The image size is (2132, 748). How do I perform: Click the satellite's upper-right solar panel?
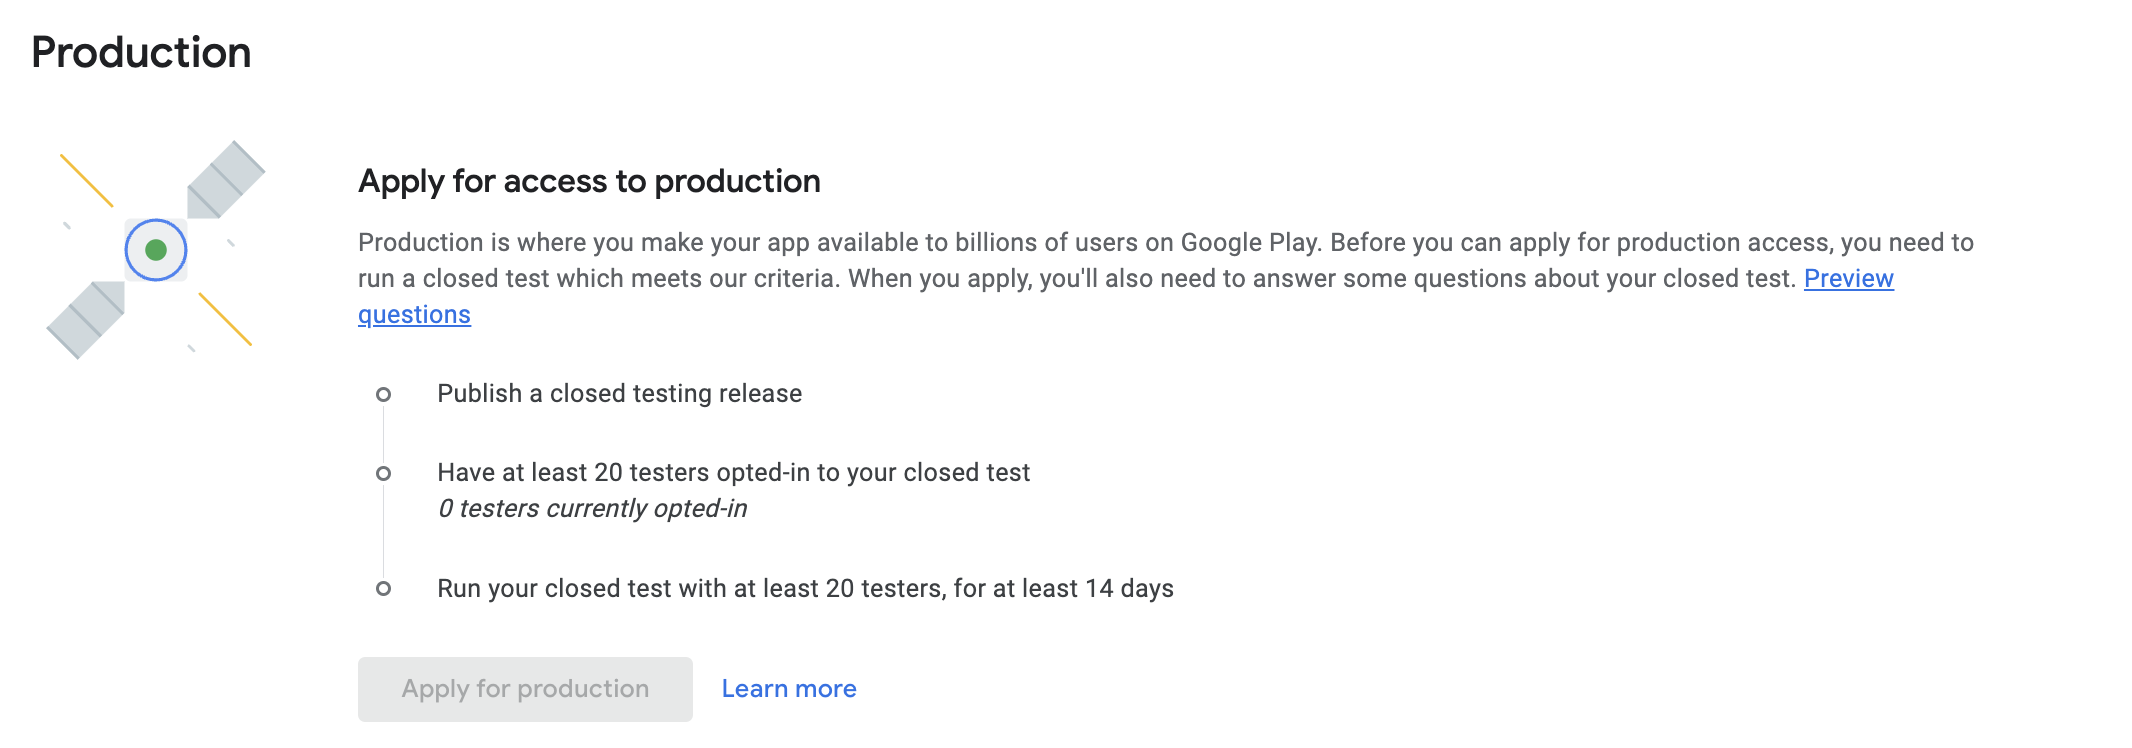tap(226, 180)
